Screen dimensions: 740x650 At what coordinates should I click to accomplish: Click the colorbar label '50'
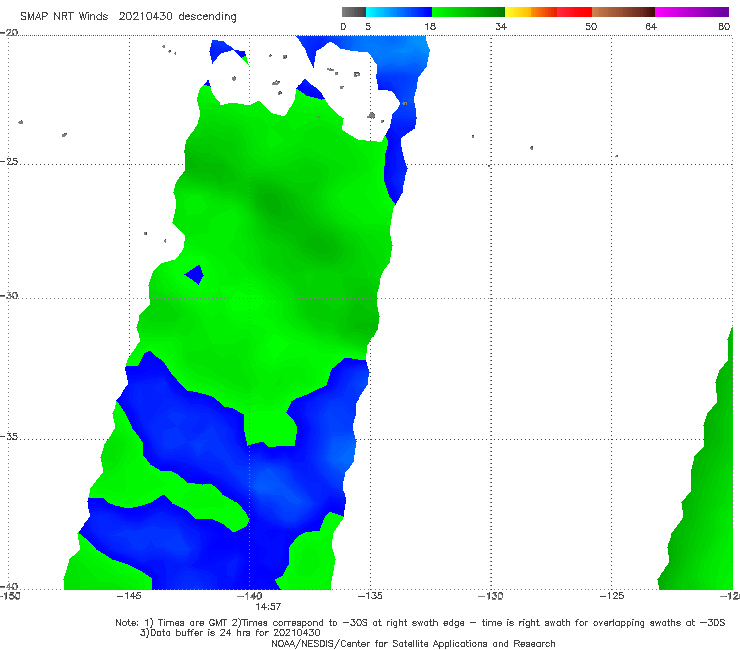[591, 26]
